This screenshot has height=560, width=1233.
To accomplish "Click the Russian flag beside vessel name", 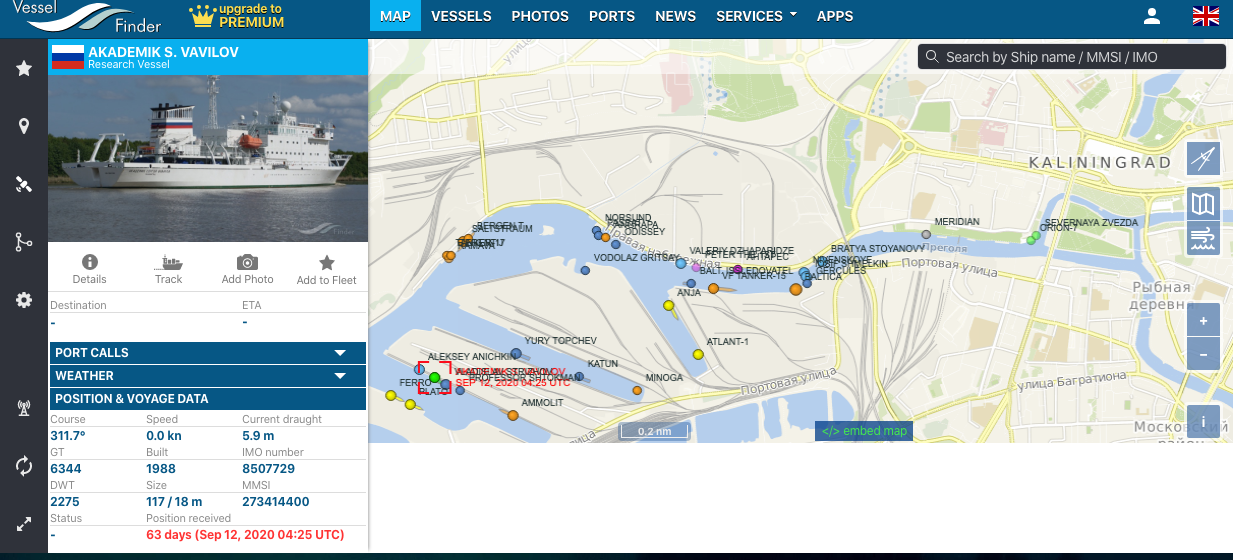I will click(67, 56).
